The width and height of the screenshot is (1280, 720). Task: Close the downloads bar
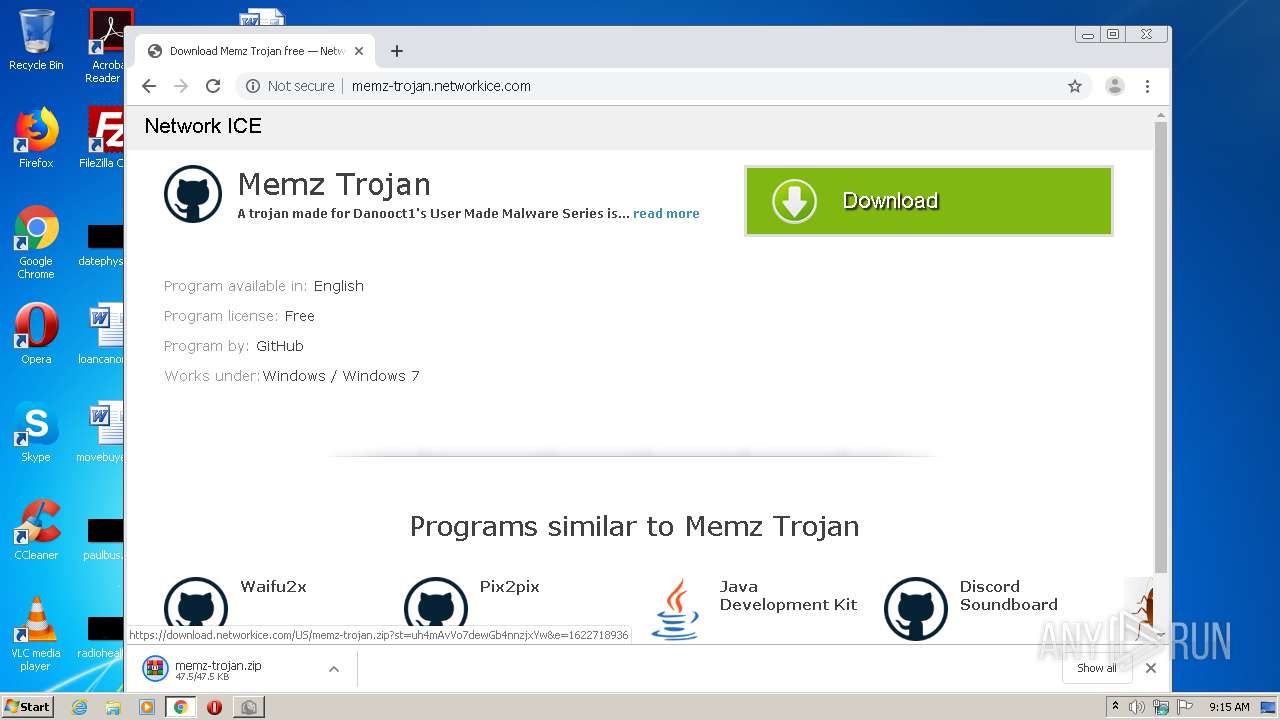(x=1151, y=668)
